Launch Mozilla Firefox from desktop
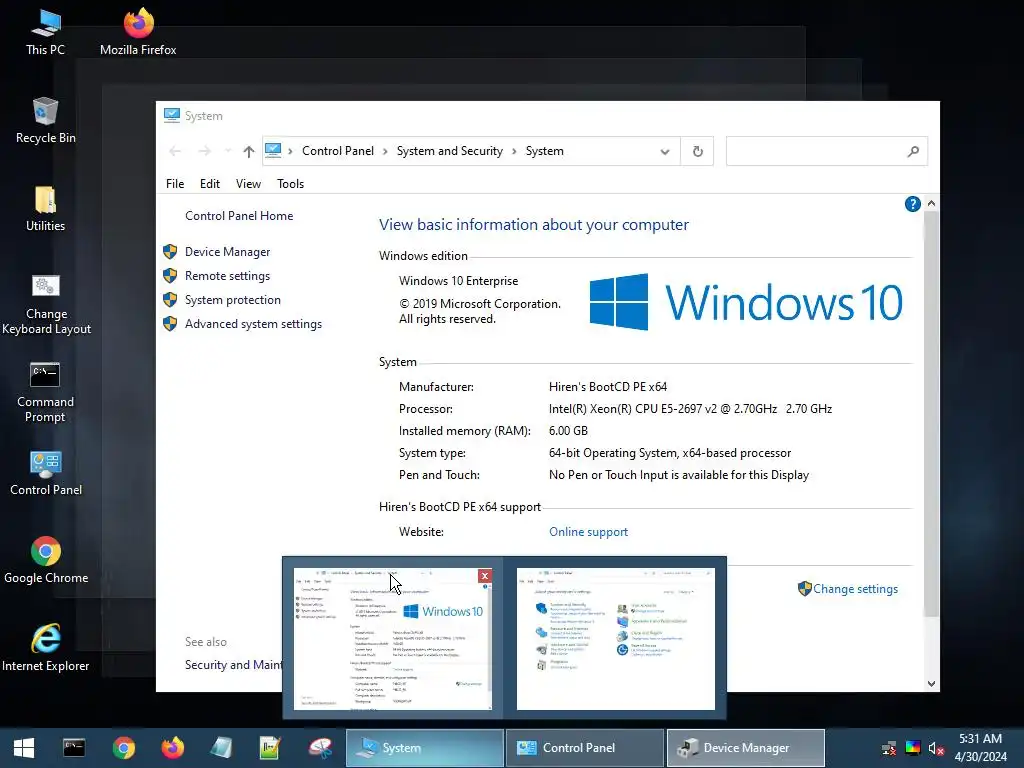The image size is (1024, 768). pyautogui.click(x=138, y=31)
